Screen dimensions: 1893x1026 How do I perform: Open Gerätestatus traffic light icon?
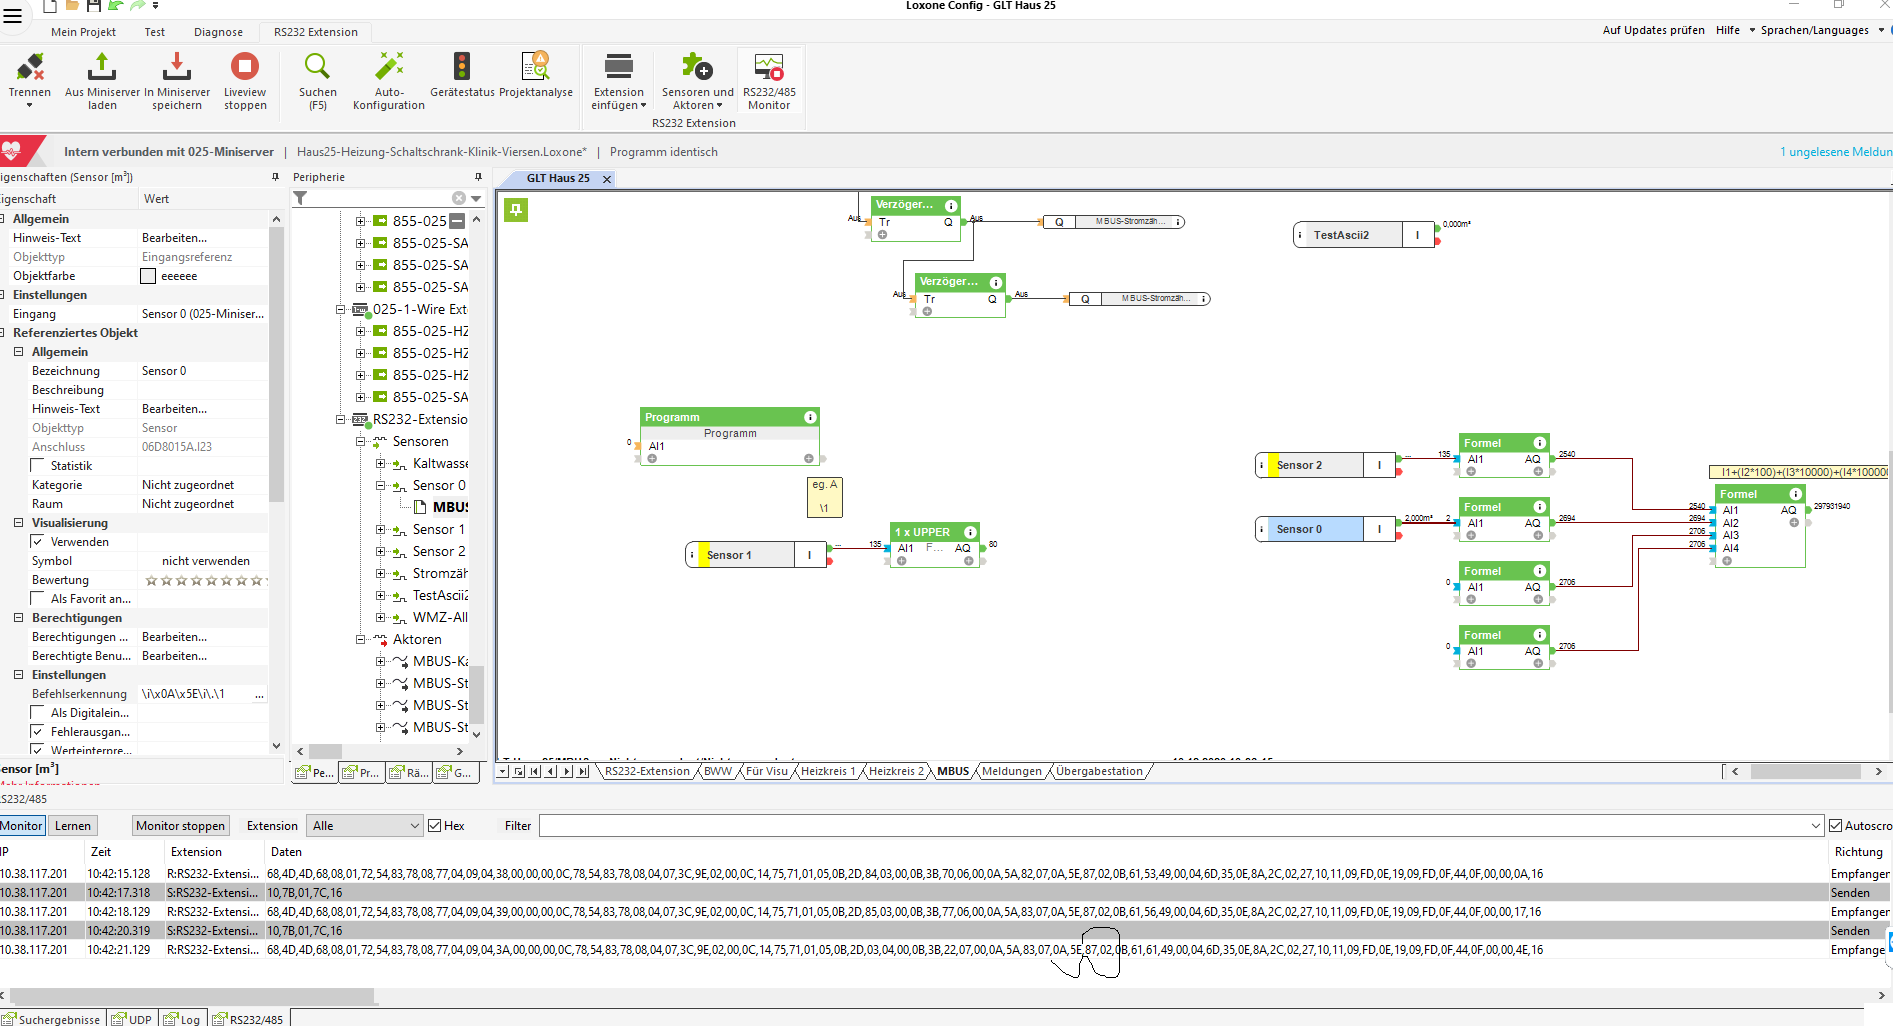pyautogui.click(x=461, y=67)
